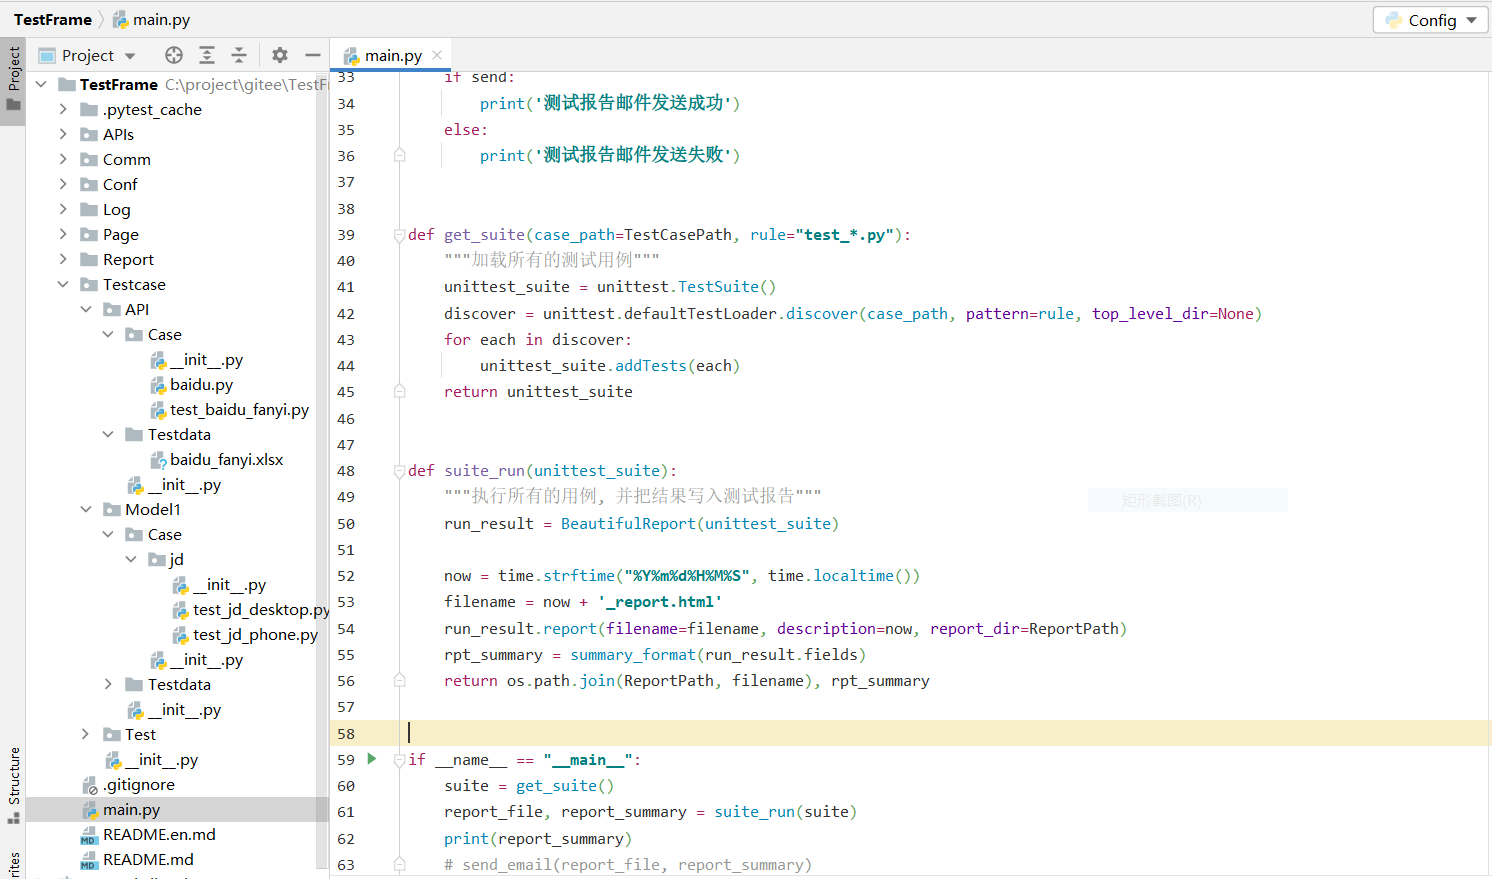Click the Python file icon beside baidu.py
This screenshot has height=879, width=1492.
click(158, 385)
